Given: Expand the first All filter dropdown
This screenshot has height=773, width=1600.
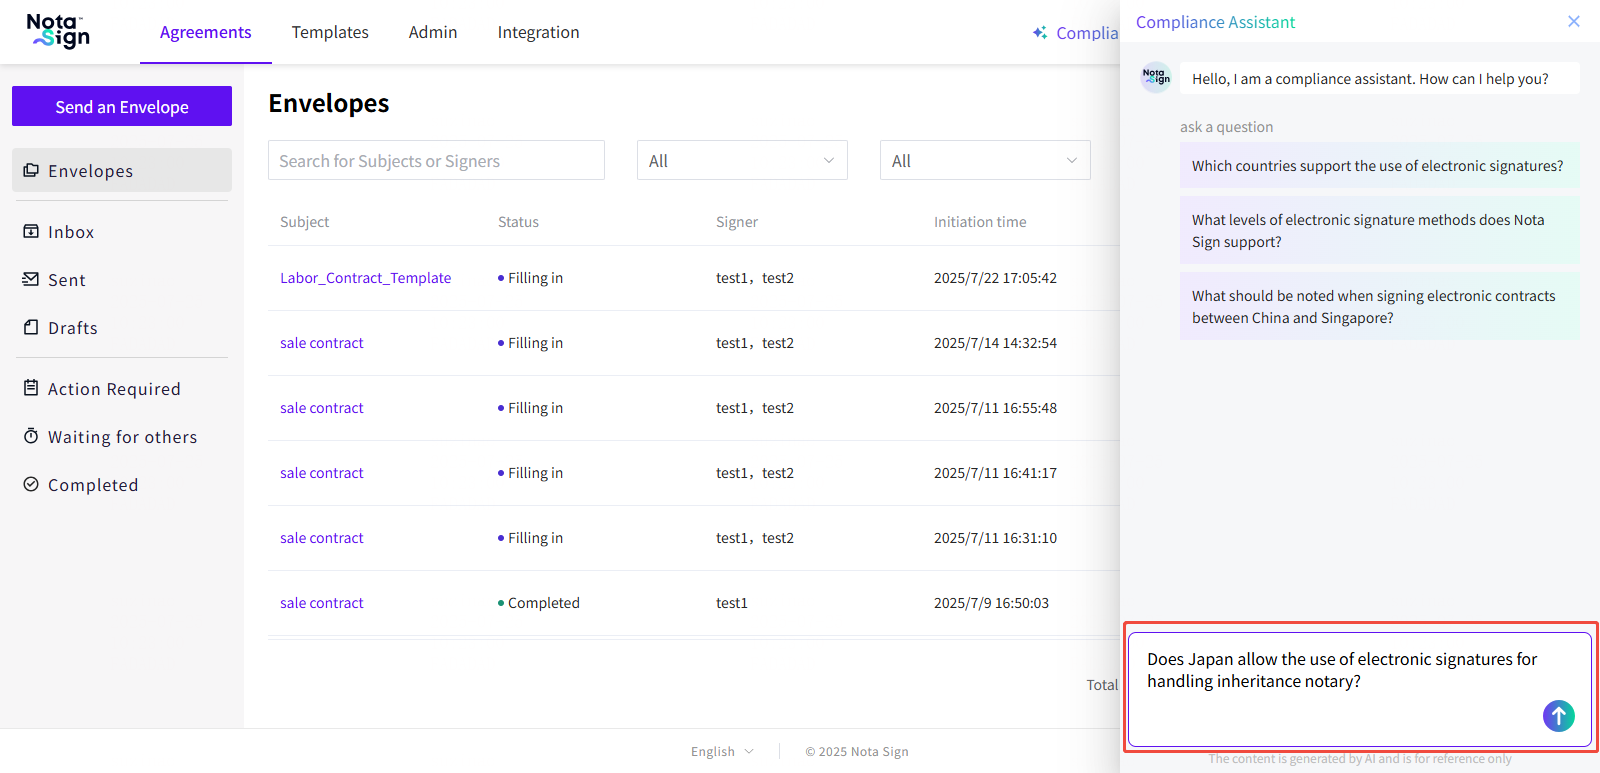Looking at the screenshot, I should click(741, 161).
